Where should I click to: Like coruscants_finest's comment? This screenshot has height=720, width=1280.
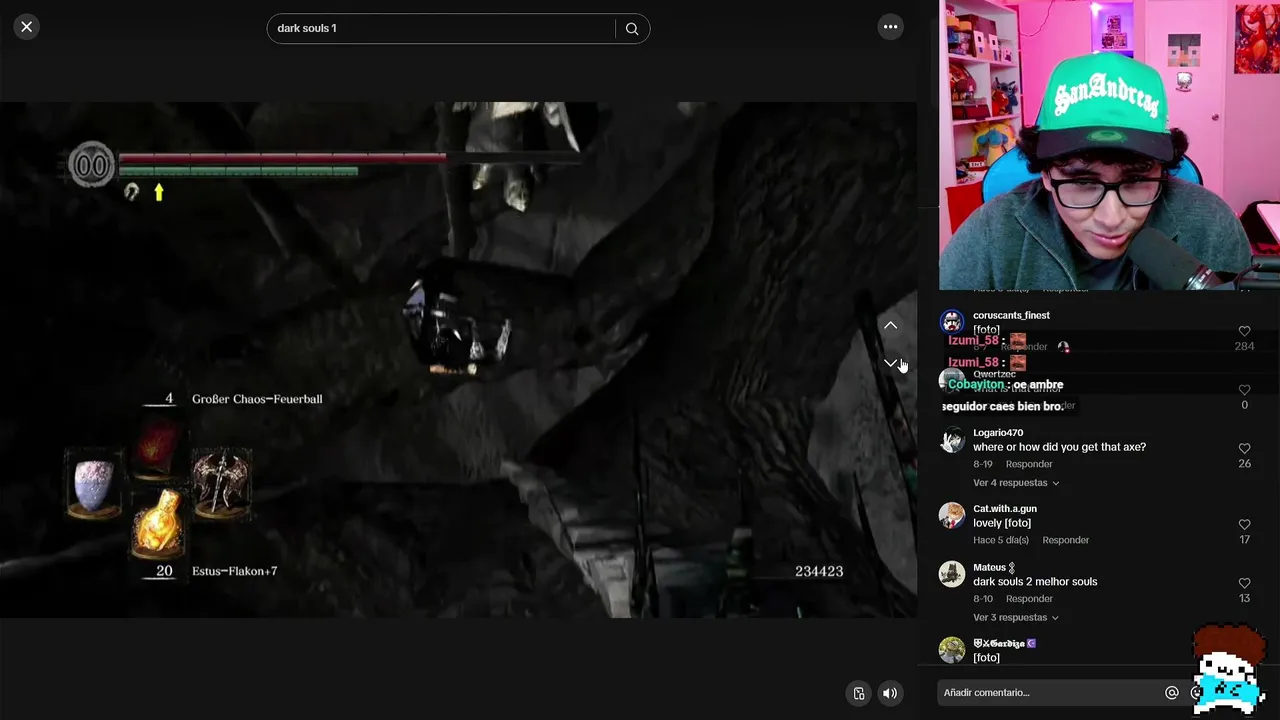(x=1244, y=331)
